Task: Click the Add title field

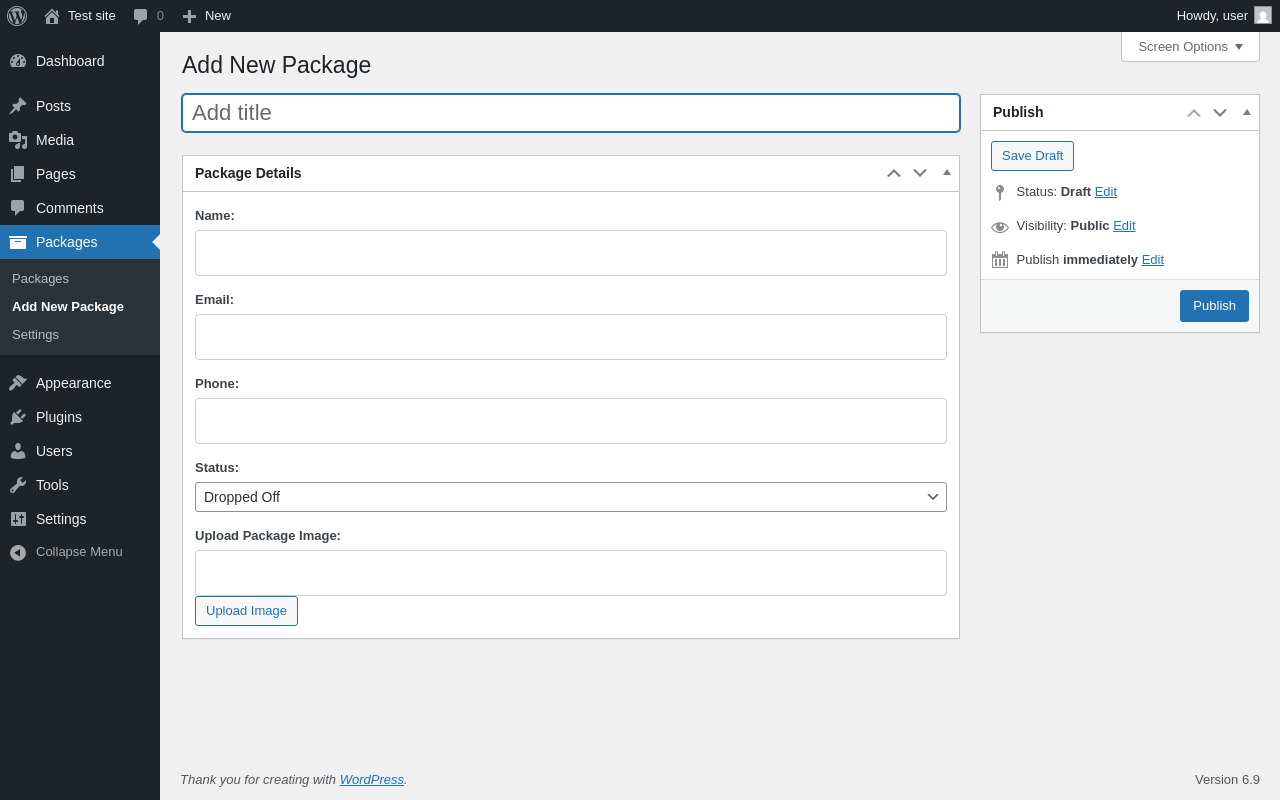Action: (571, 113)
